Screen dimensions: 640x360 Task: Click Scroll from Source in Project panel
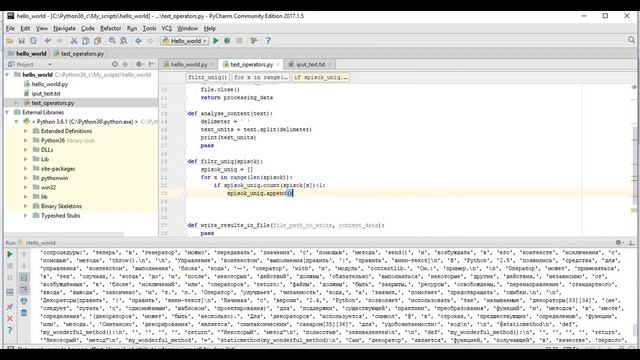[x=115, y=64]
